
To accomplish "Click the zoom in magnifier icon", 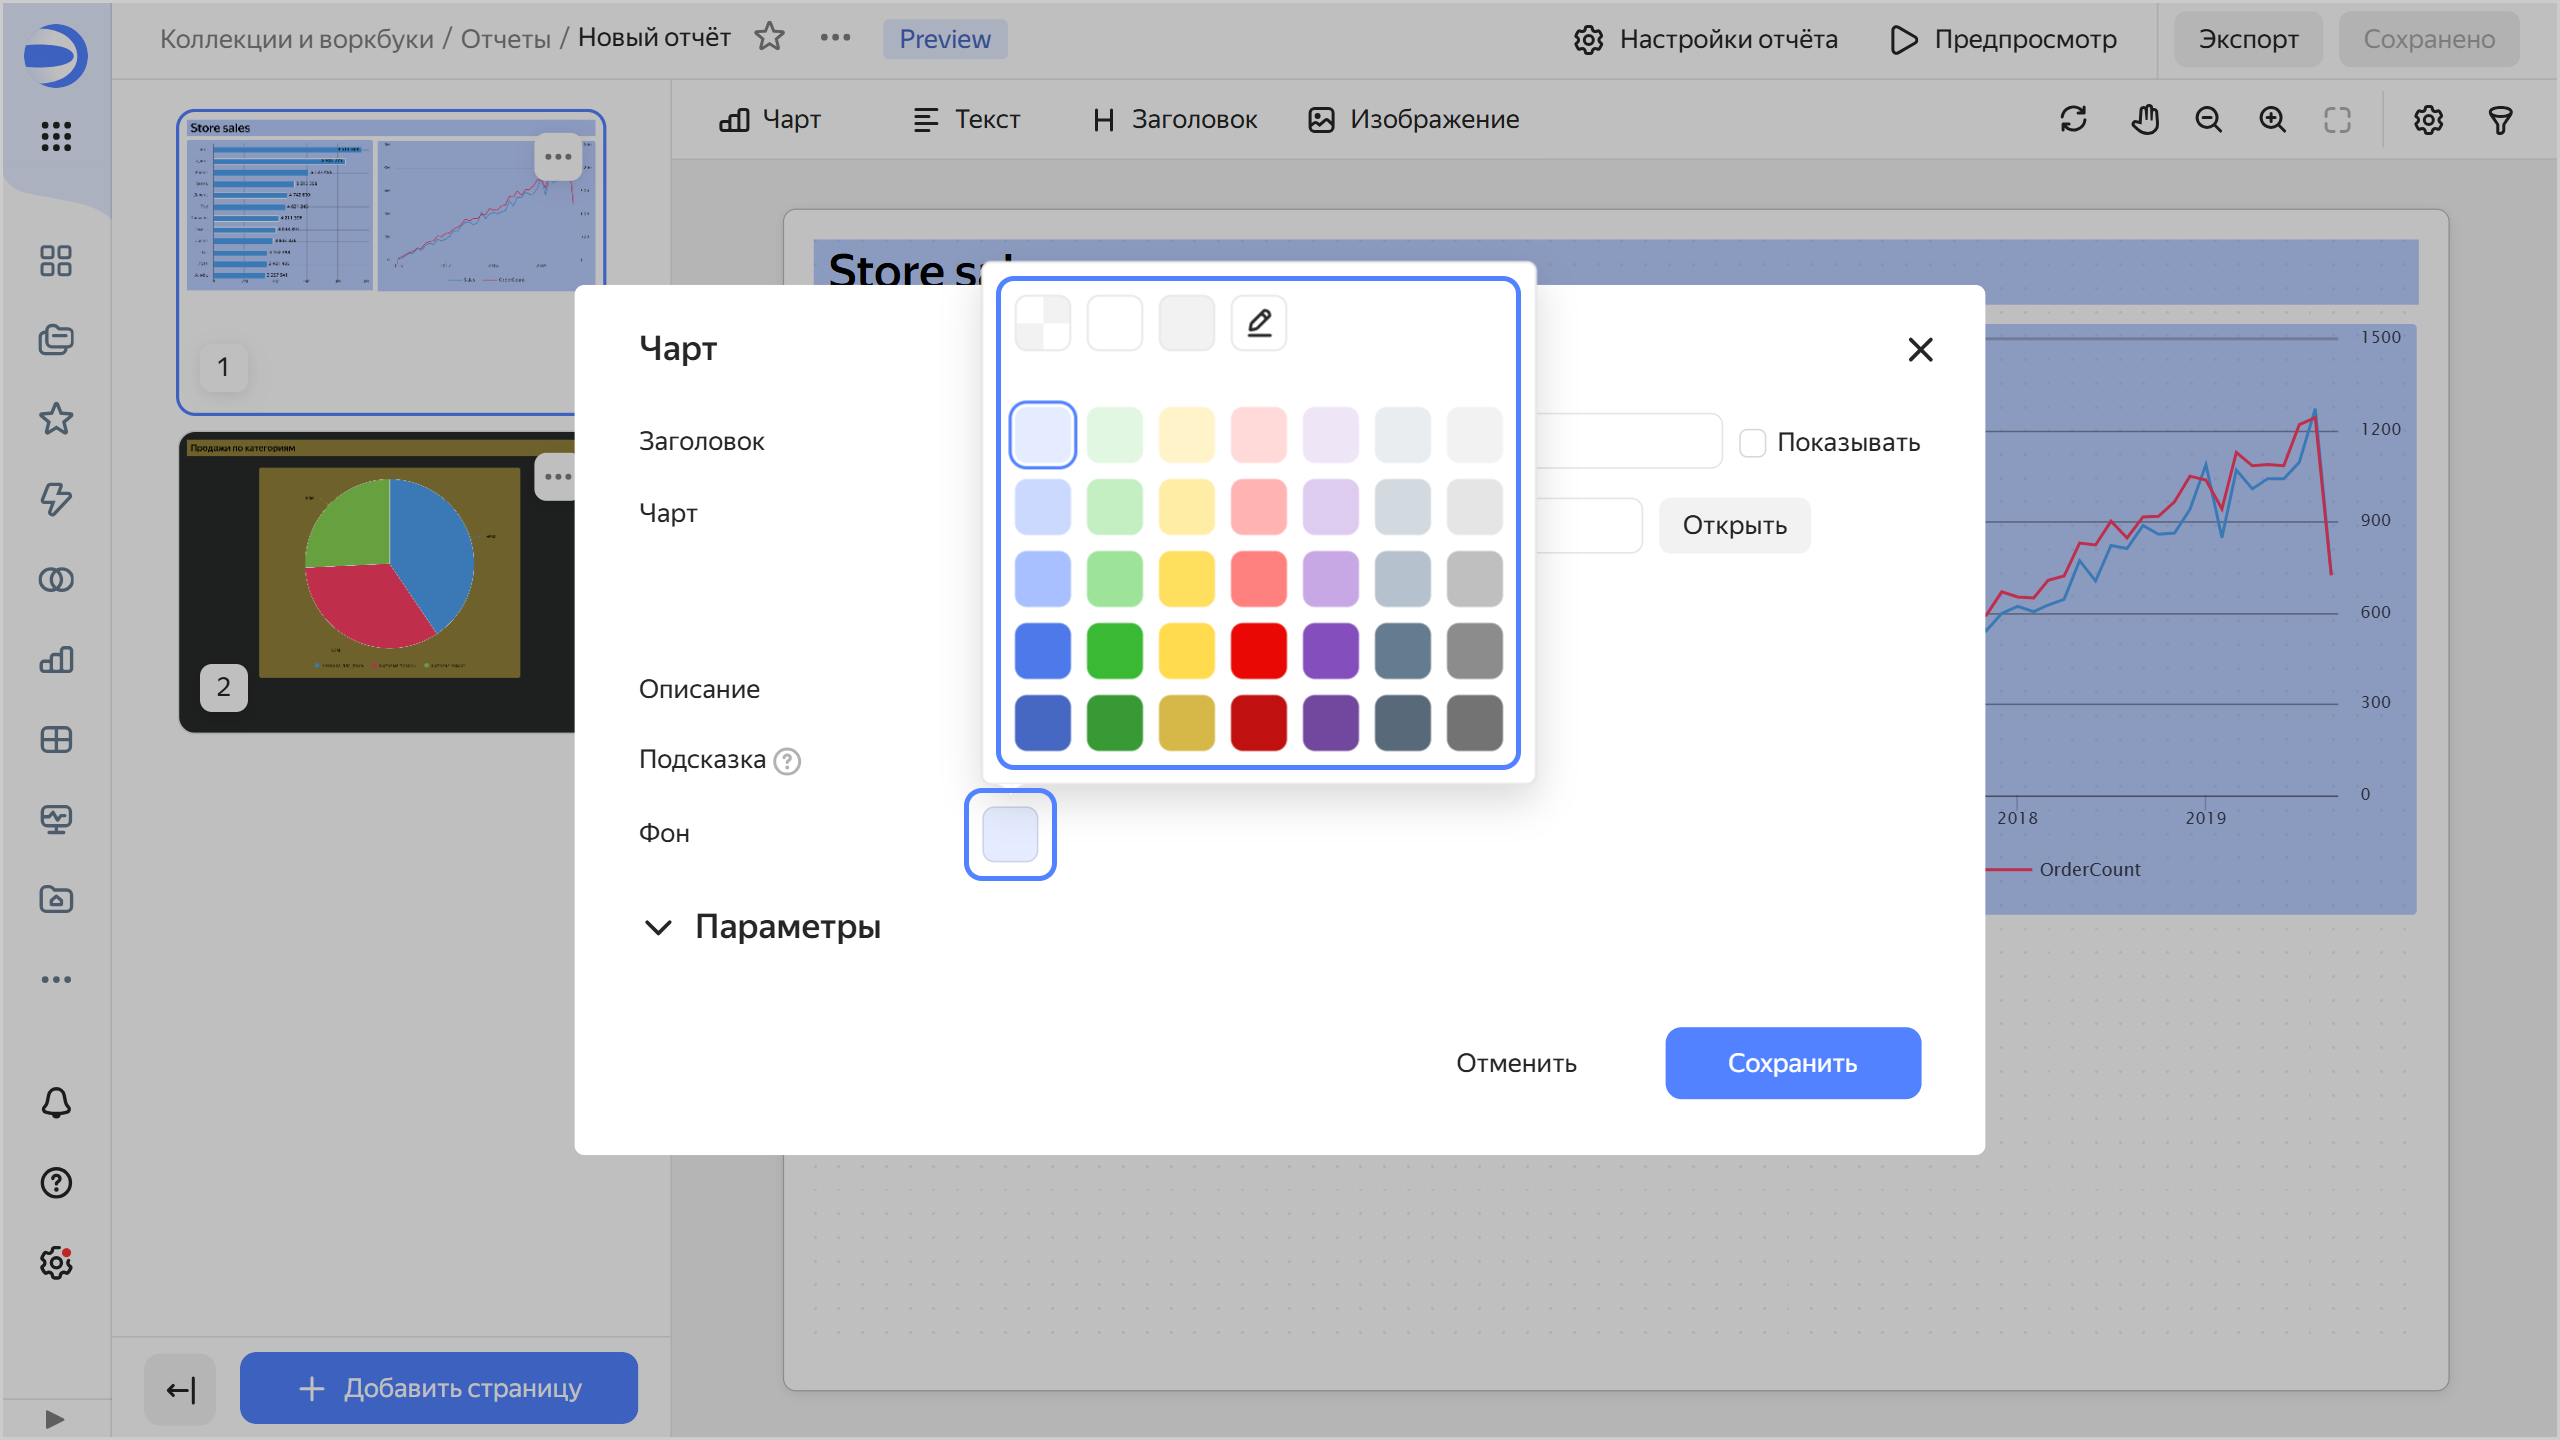I will 2272,120.
